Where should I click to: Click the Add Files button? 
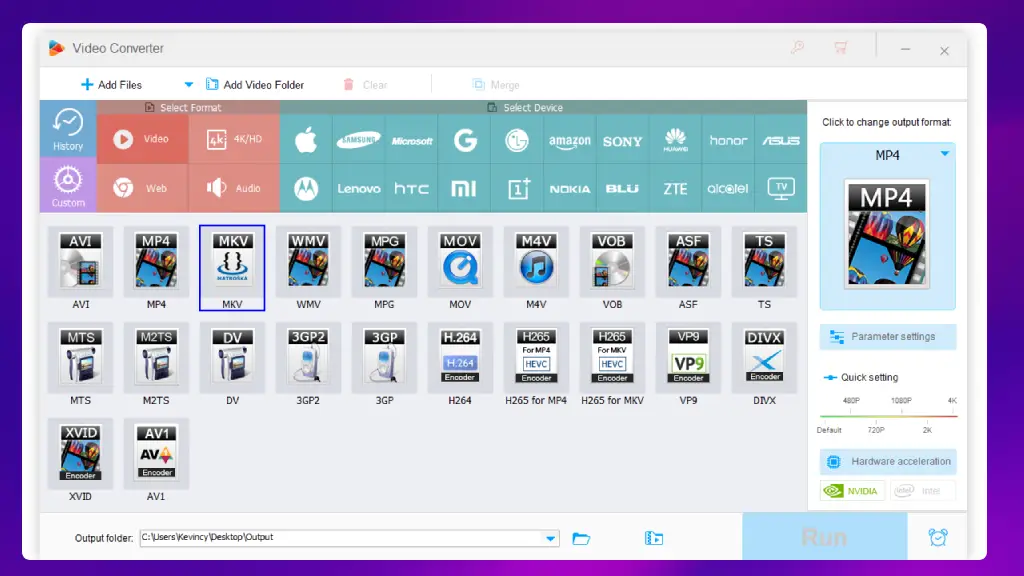(x=111, y=85)
